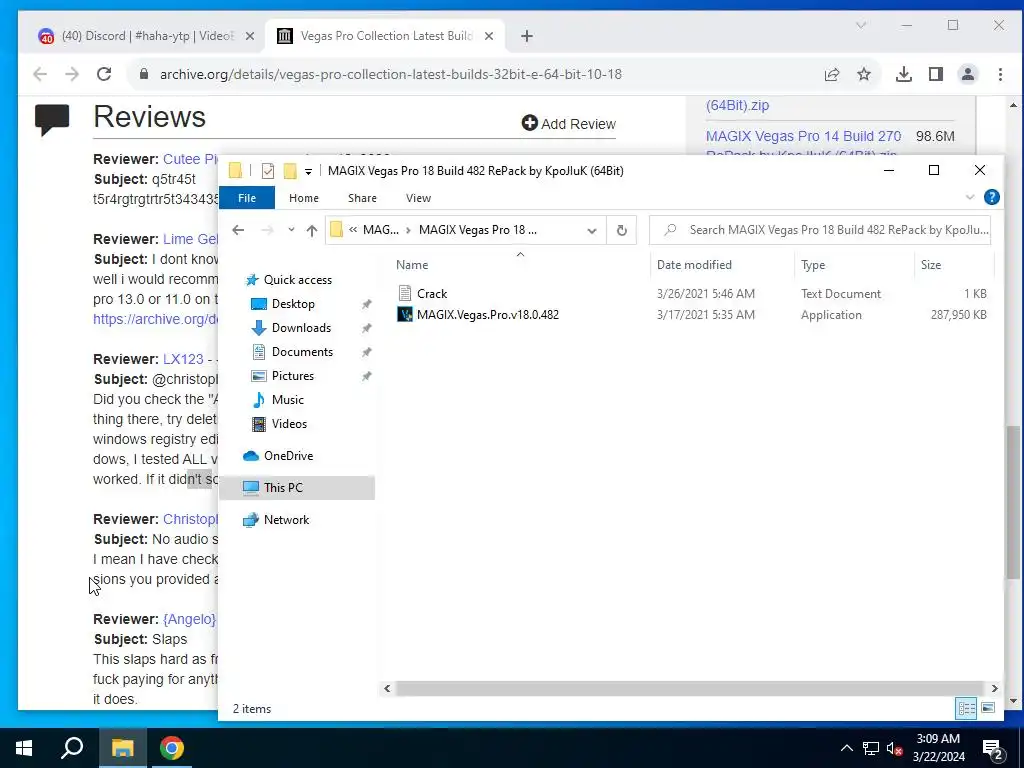Open Chrome tab search dropdown
Image resolution: width=1024 pixels, height=768 pixels.
(861, 25)
